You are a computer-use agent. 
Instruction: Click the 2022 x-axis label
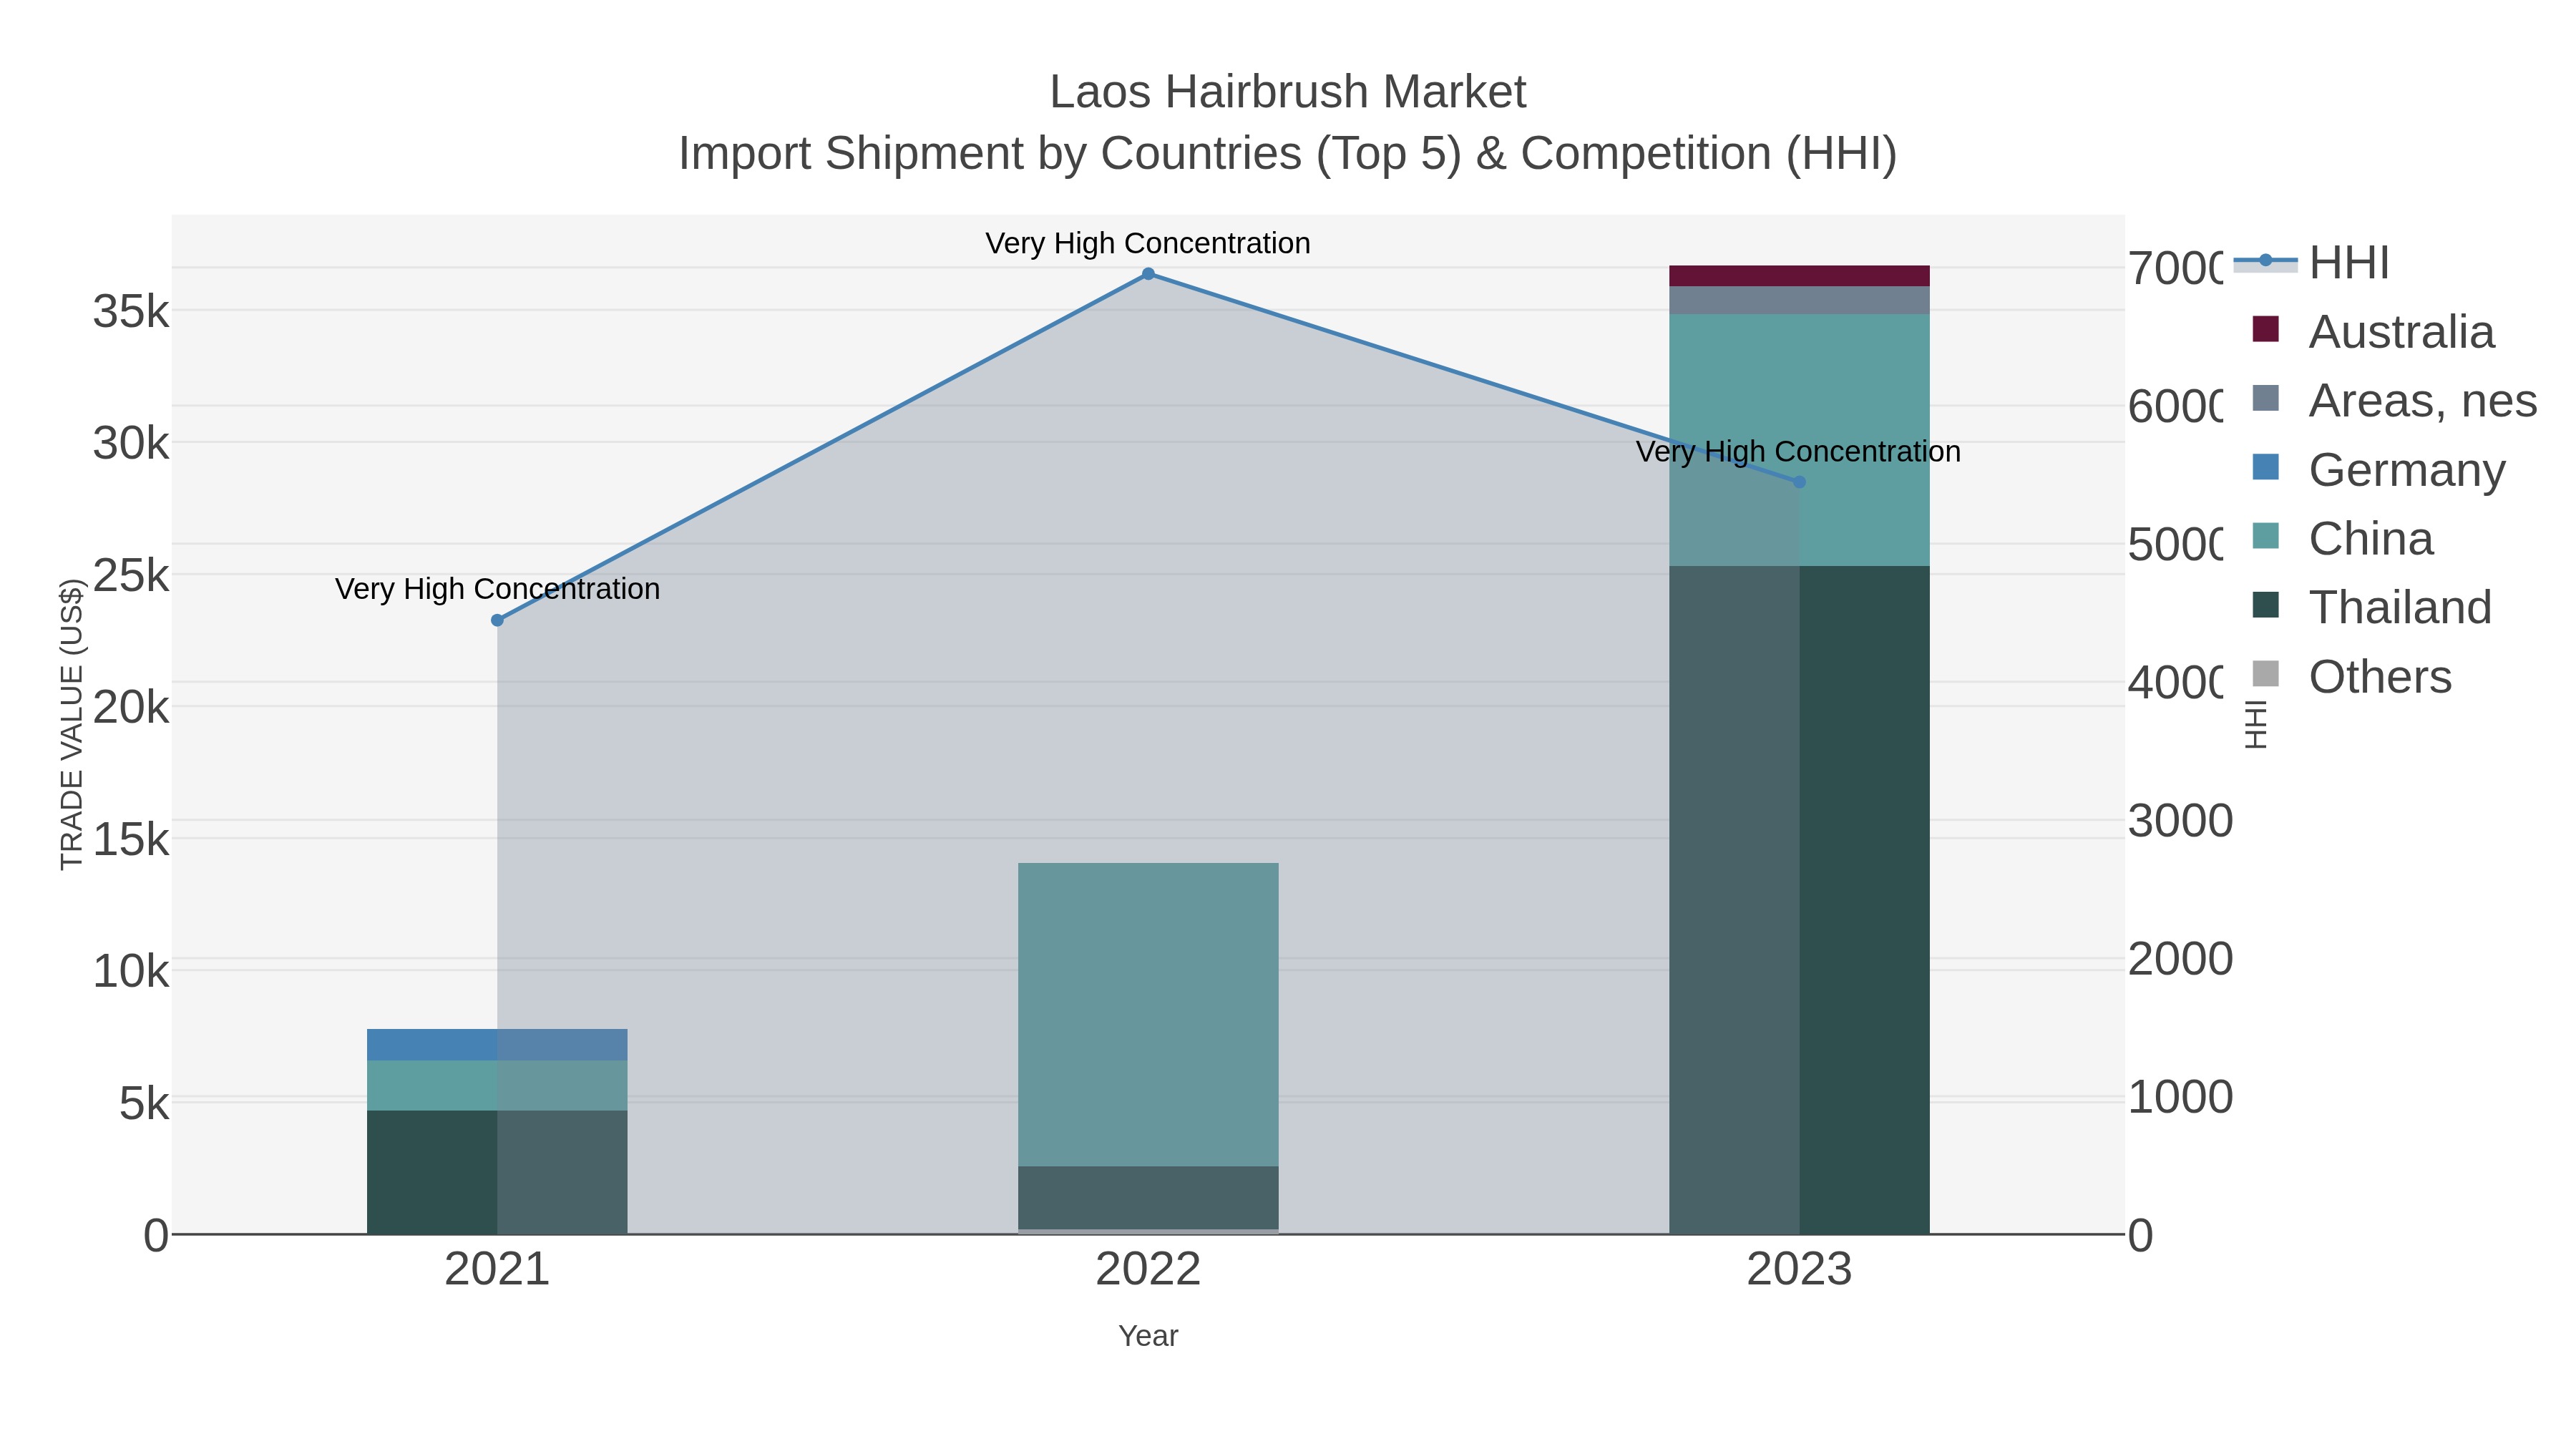[1148, 1270]
